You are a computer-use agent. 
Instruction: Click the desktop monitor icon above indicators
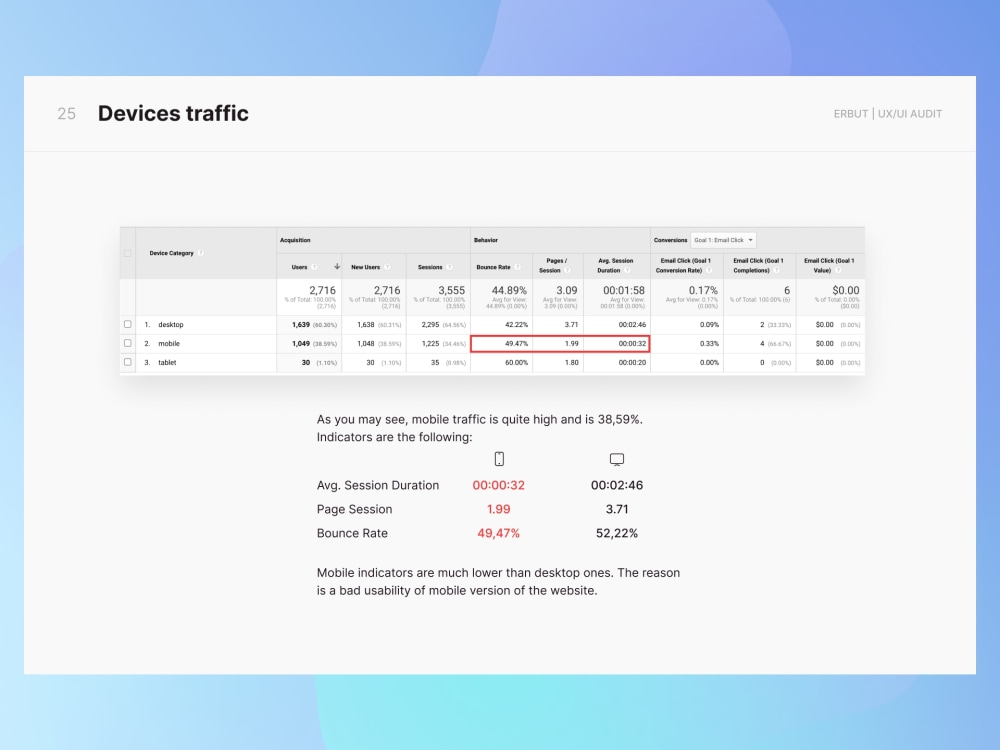617,459
